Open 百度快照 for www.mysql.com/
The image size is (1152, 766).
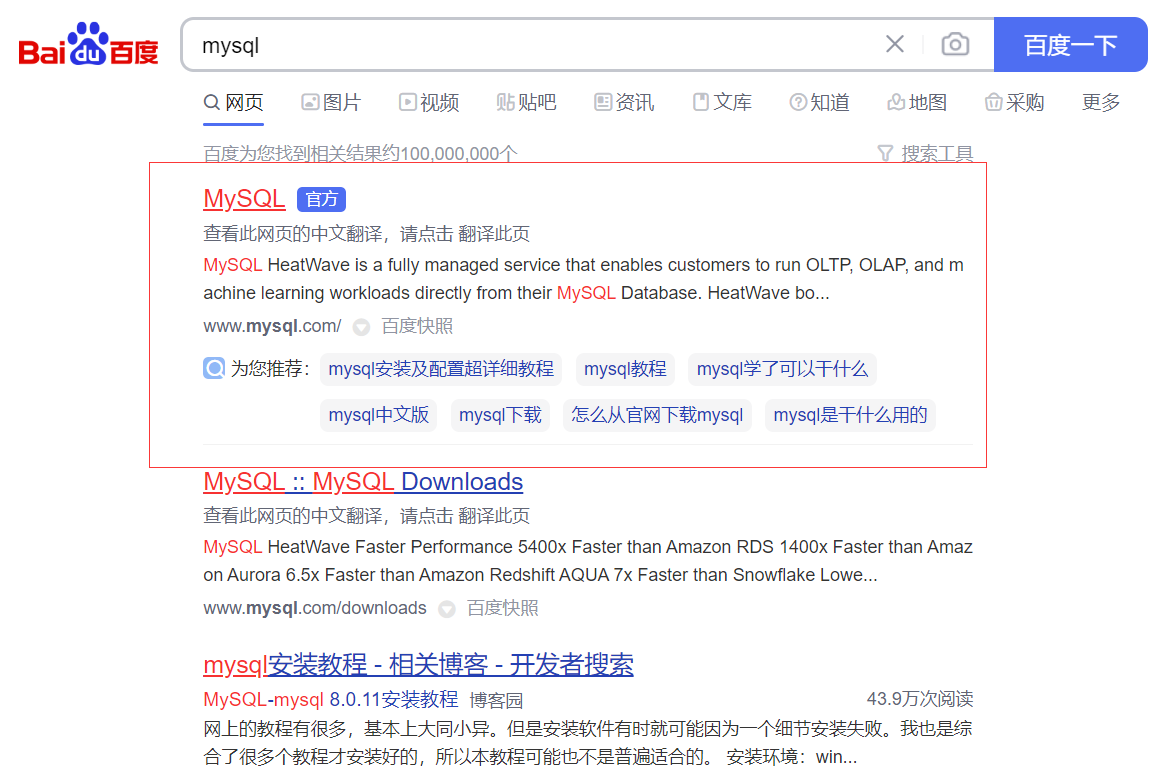[x=417, y=325]
